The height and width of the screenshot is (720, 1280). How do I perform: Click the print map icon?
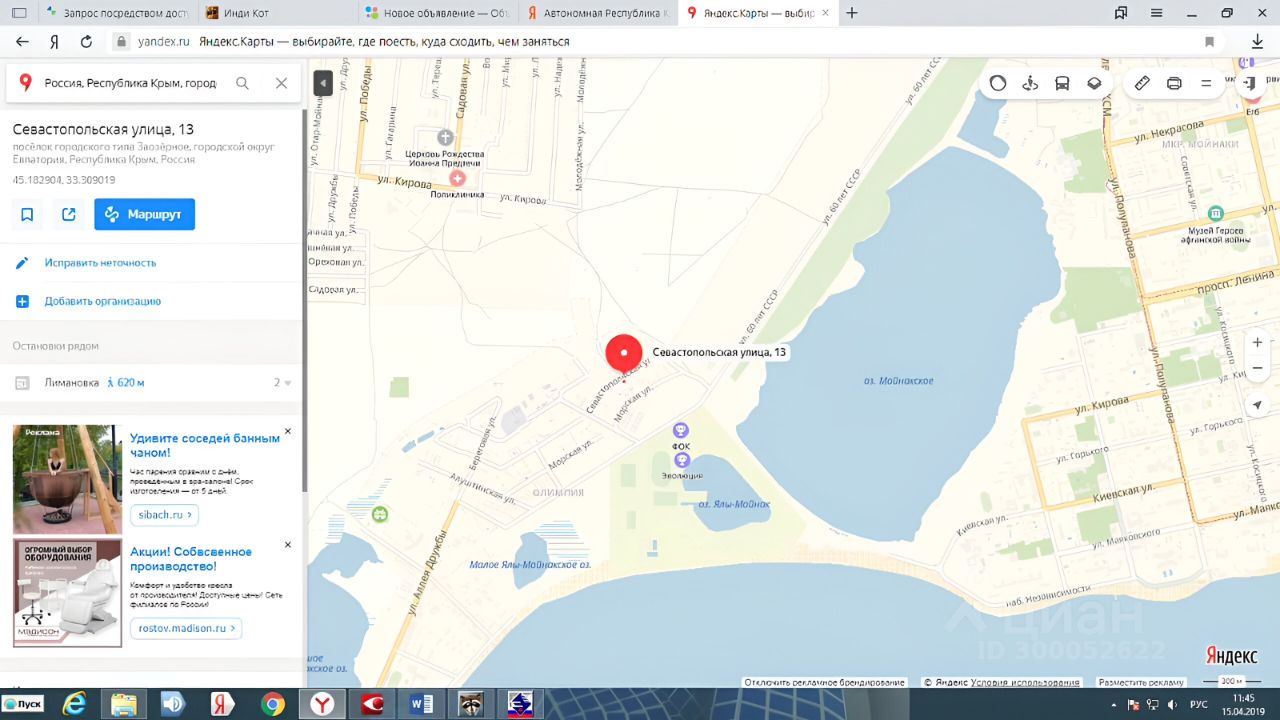(x=1174, y=83)
